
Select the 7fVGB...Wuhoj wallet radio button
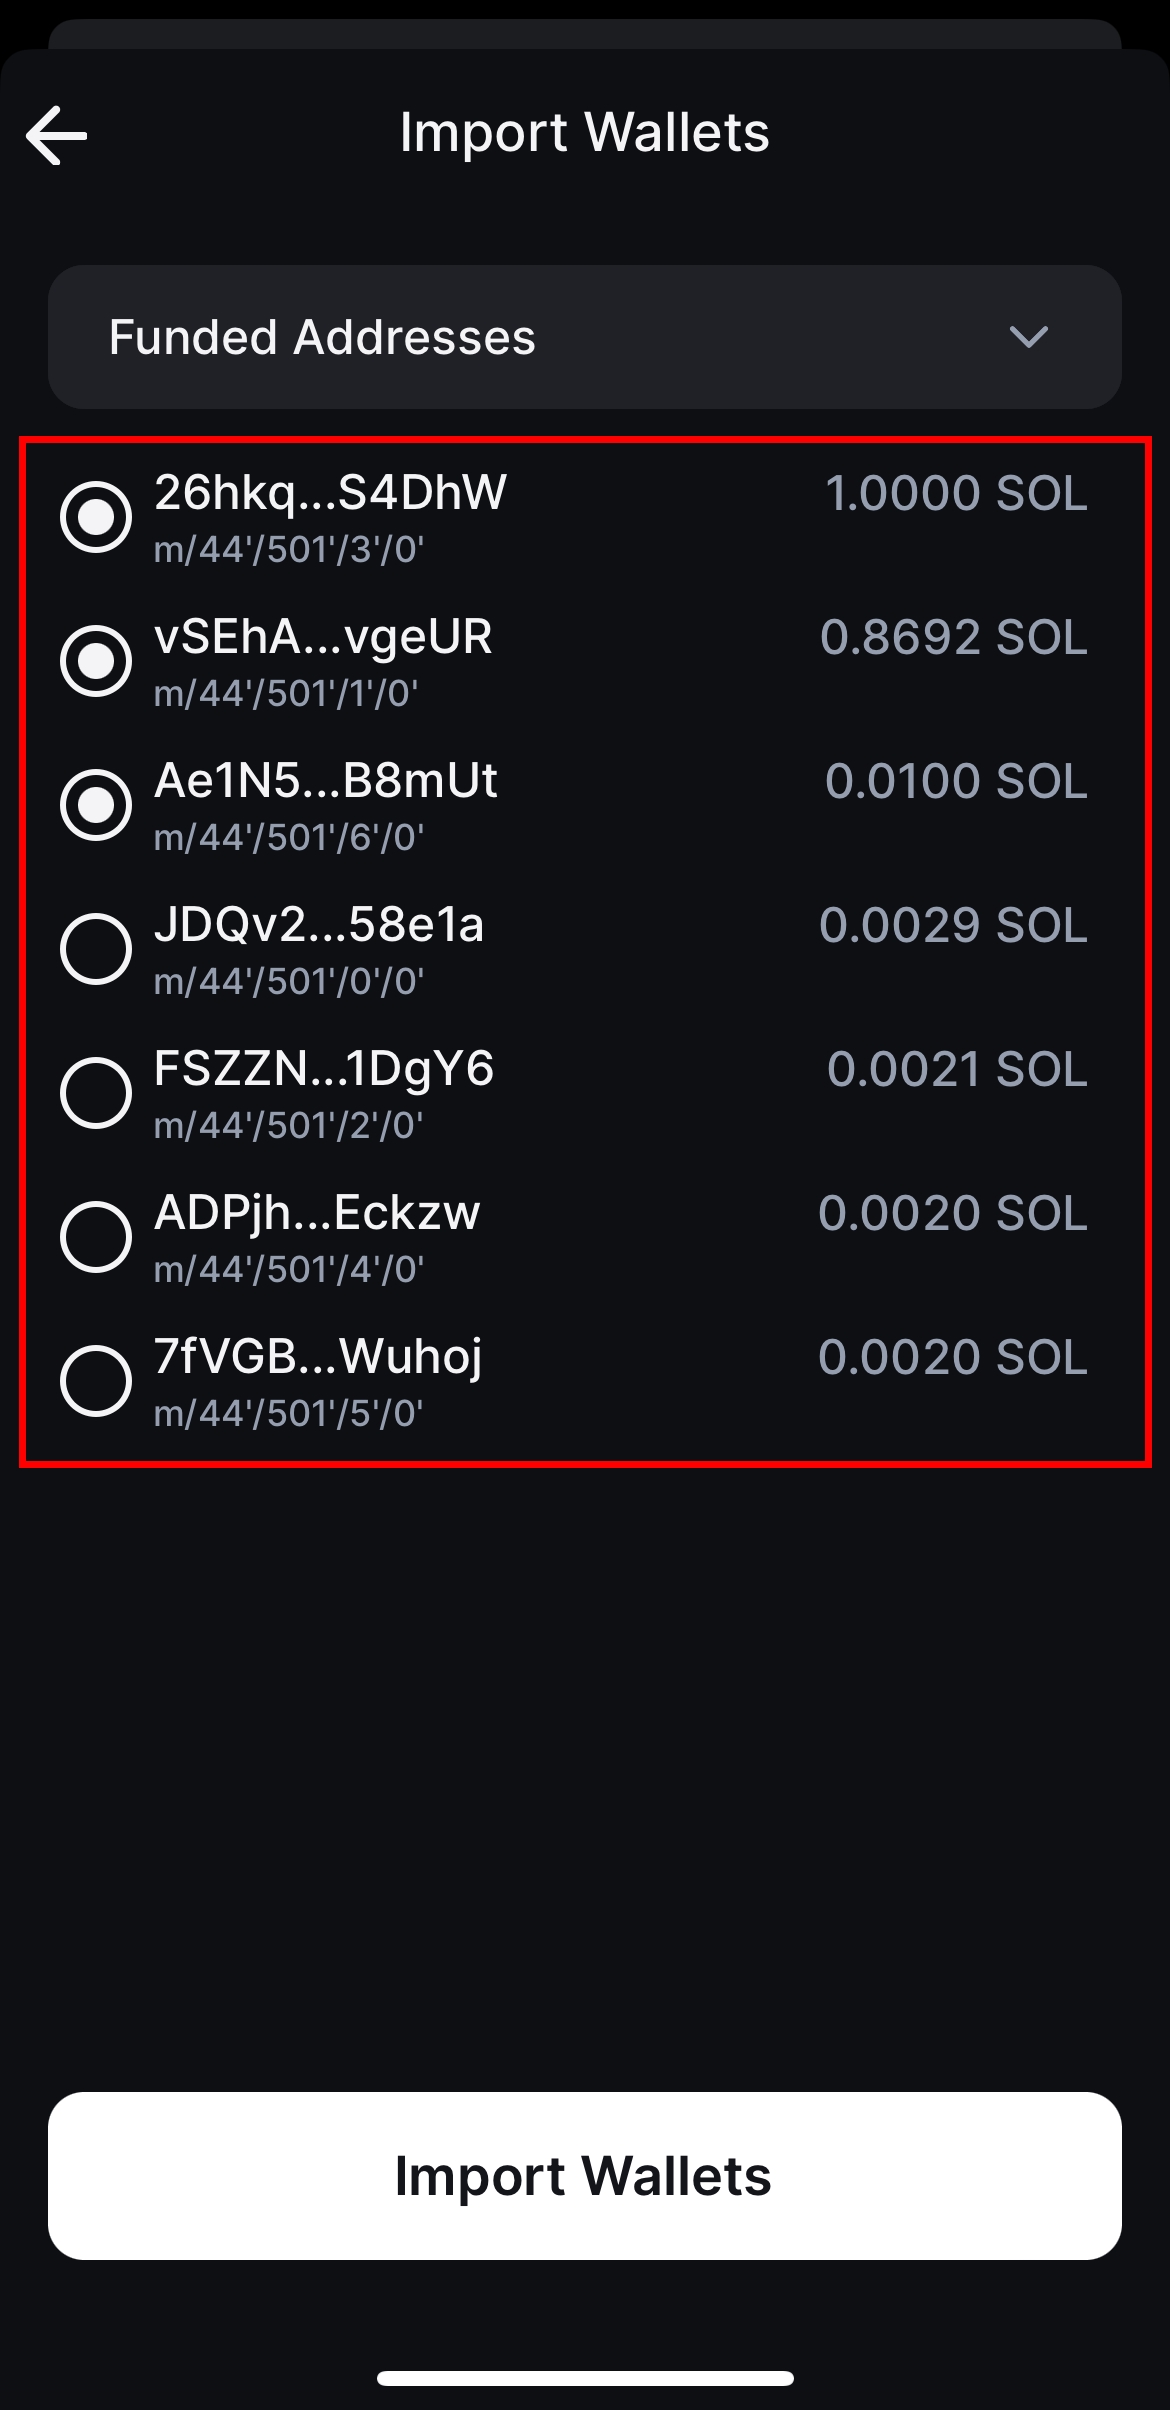(x=96, y=1381)
